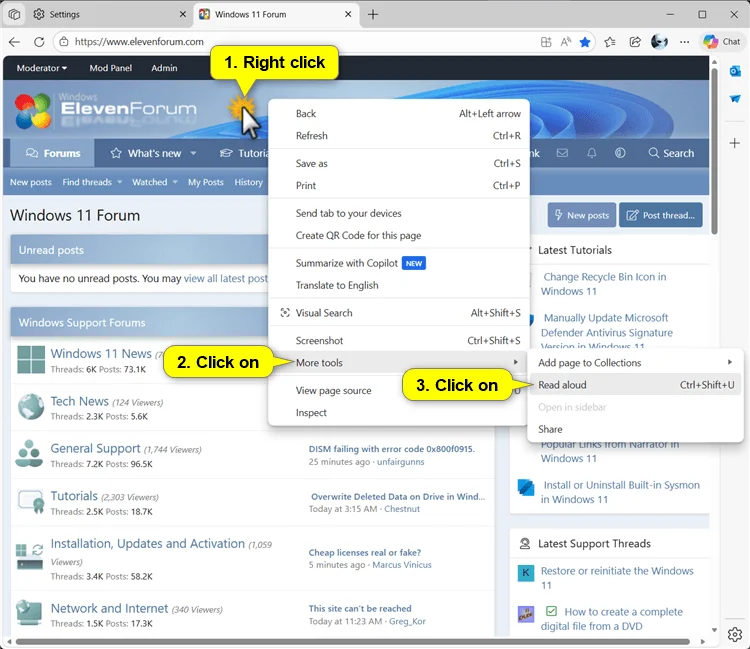Viewport: 750px width, 649px height.
Task: Select Back in the context menu
Action: [x=399, y=114]
